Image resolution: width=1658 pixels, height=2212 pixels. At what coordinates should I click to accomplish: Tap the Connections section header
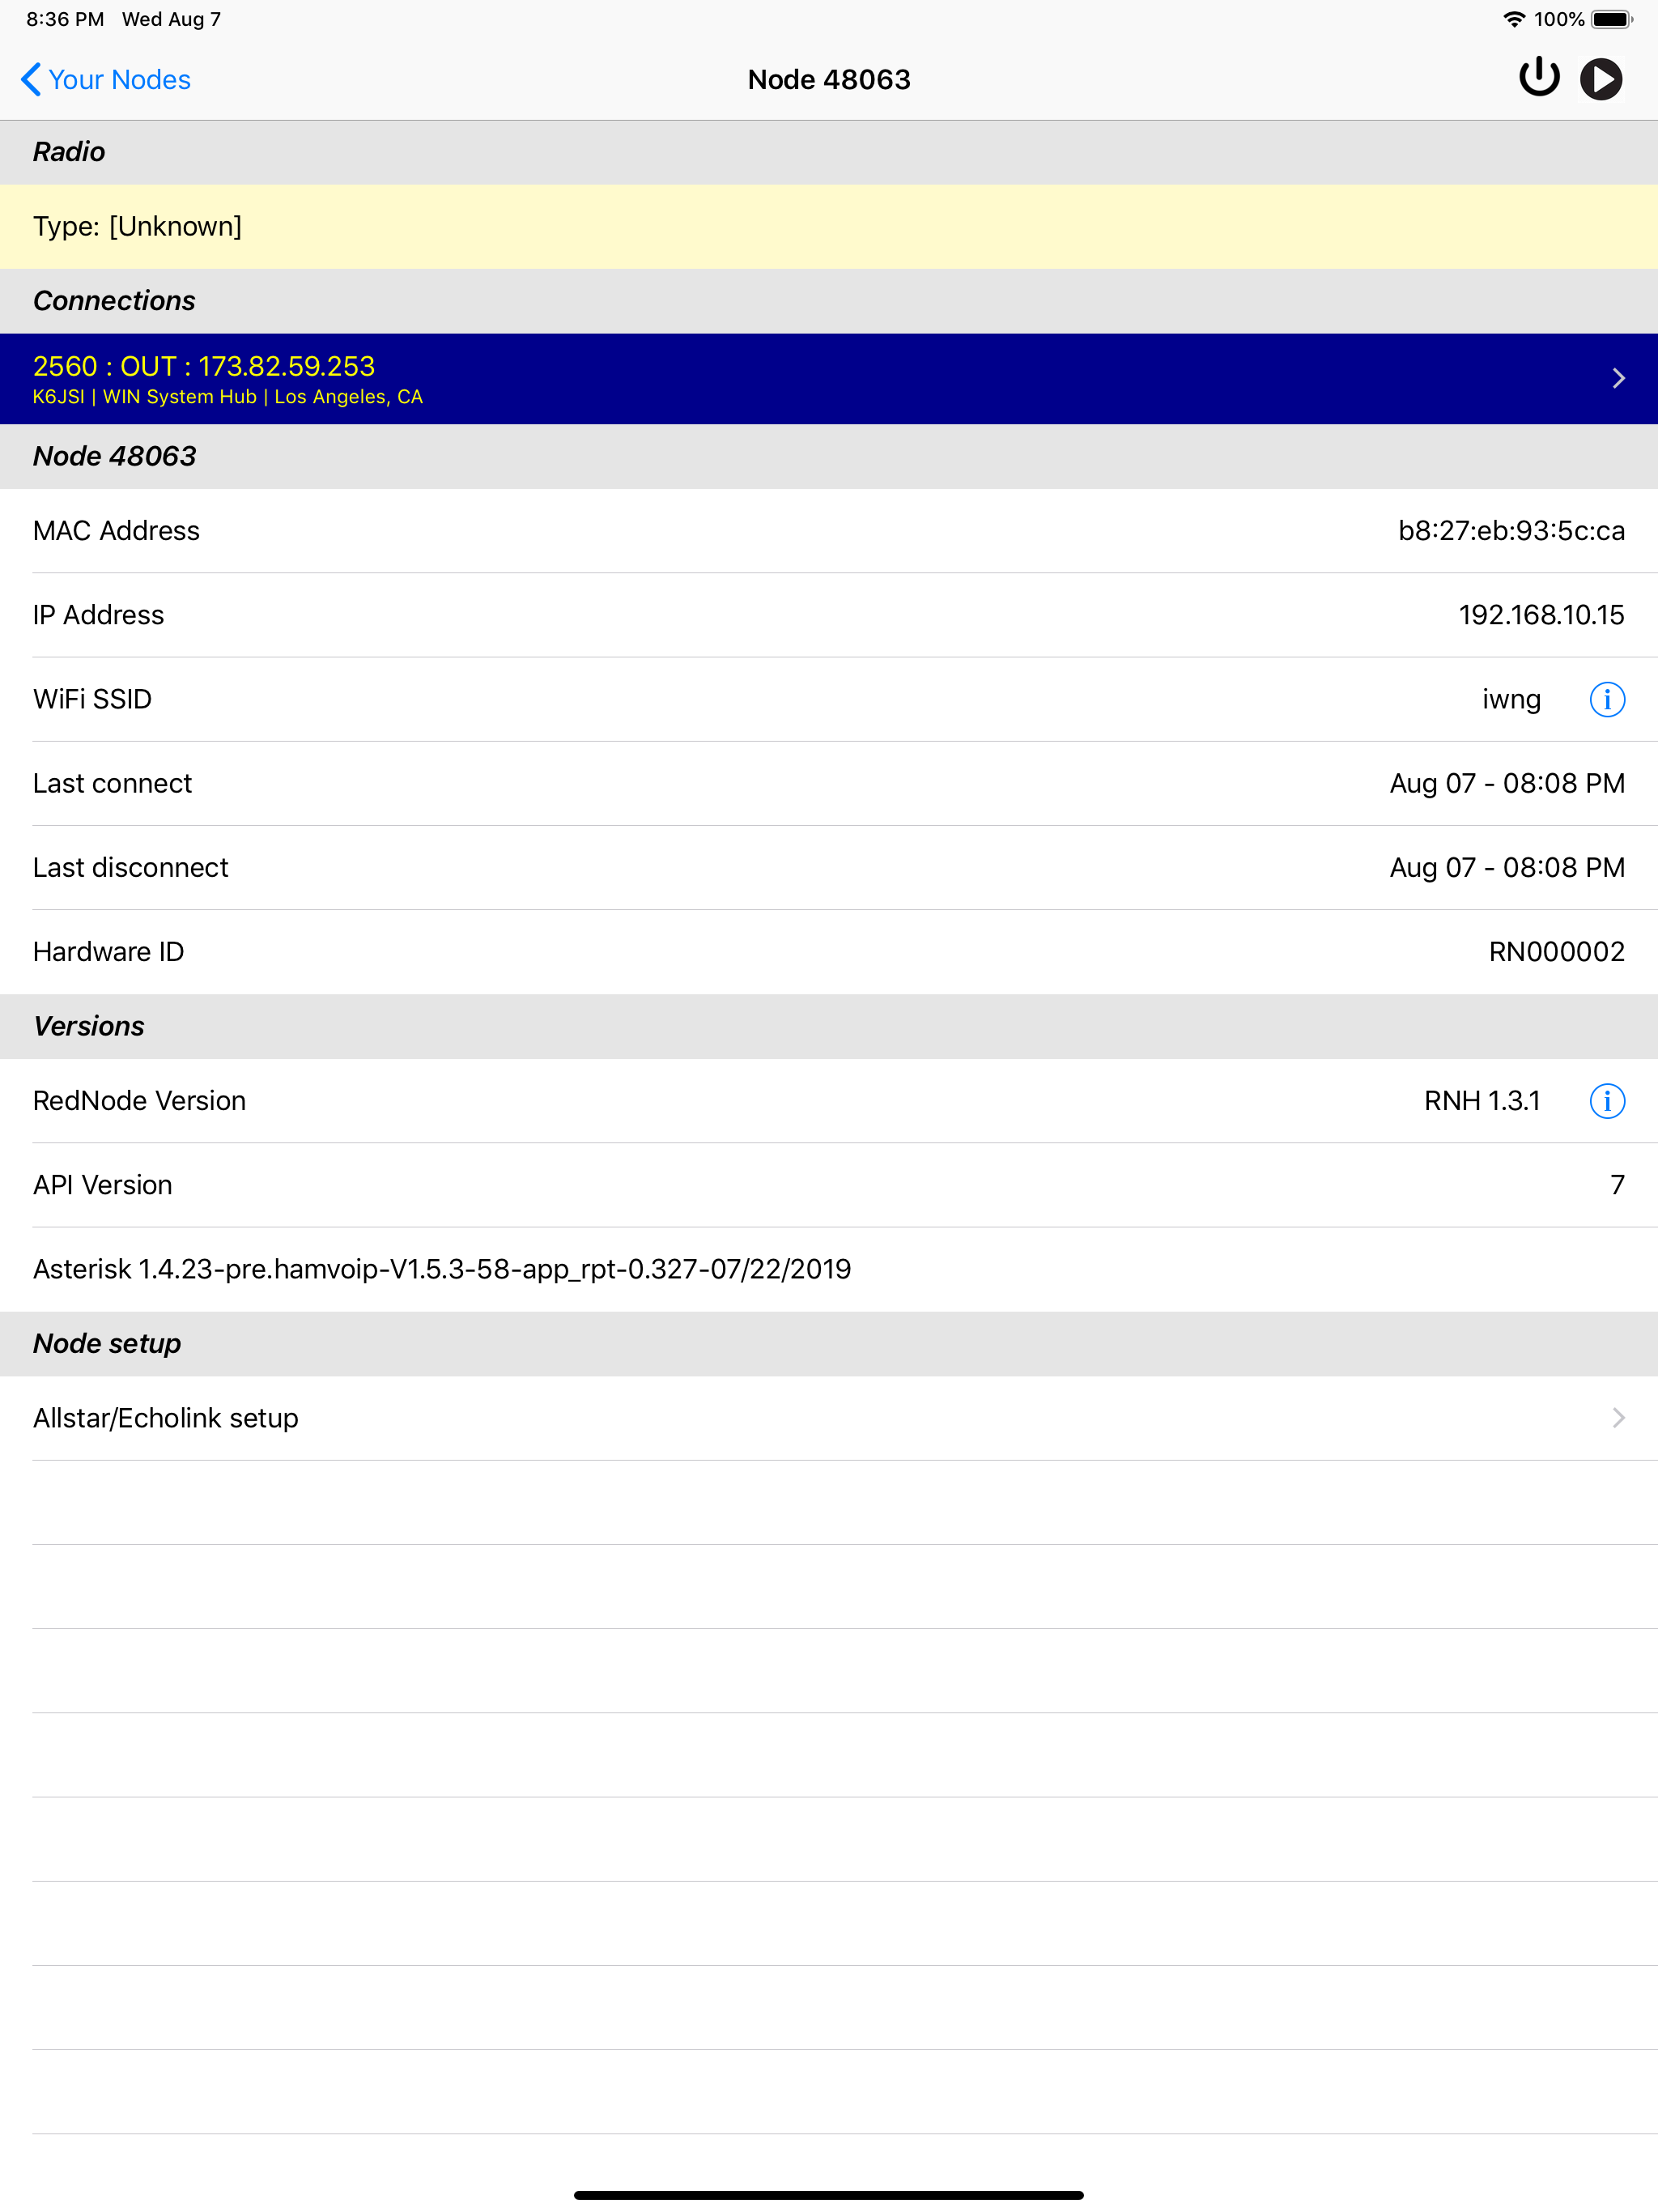(829, 301)
